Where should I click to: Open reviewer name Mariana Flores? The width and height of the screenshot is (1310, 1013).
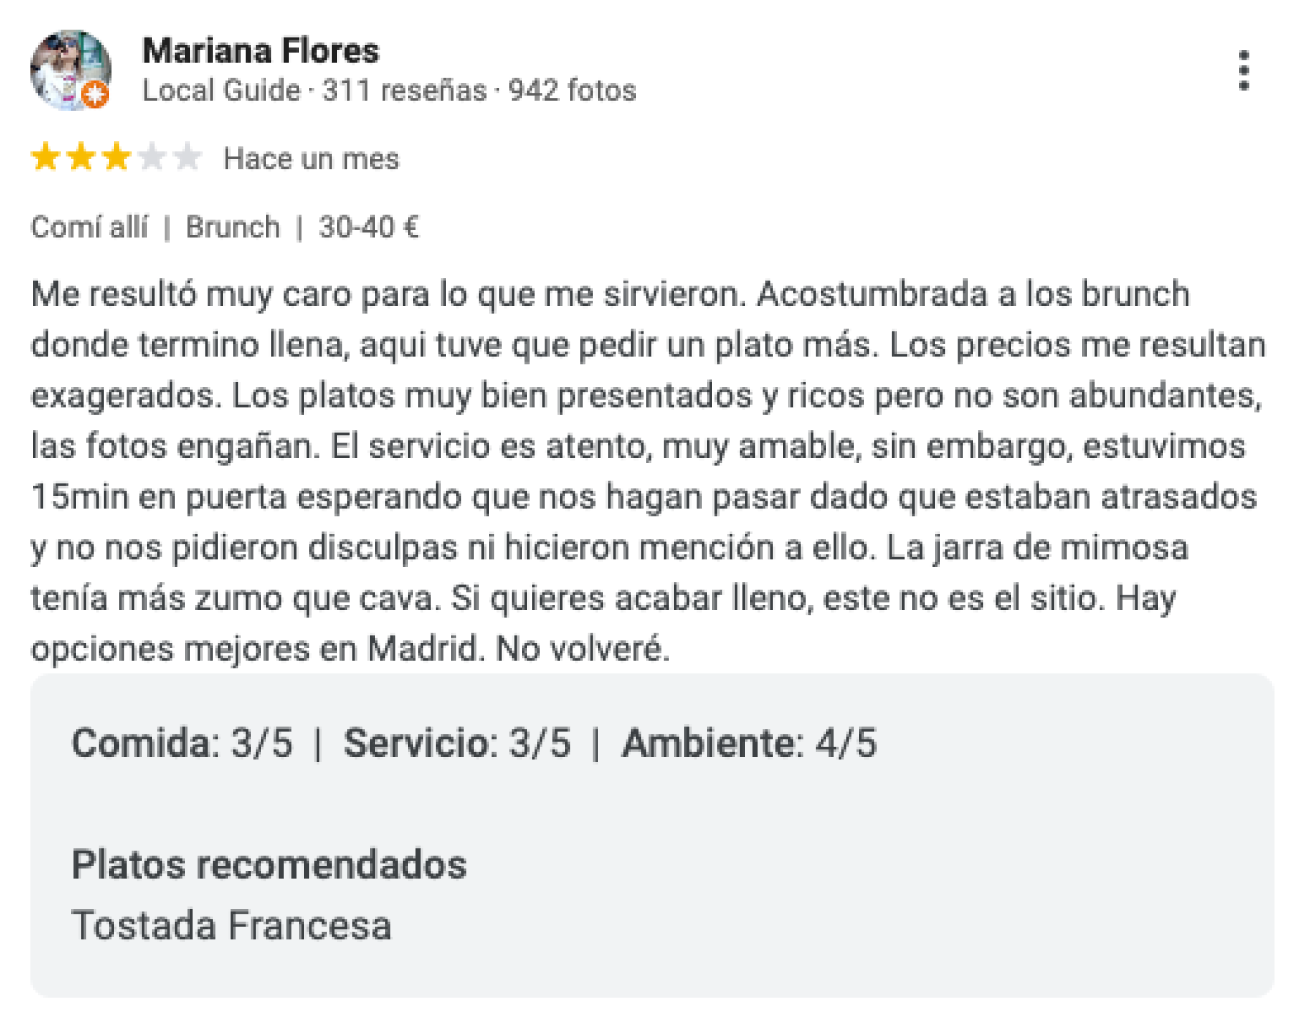261,50
